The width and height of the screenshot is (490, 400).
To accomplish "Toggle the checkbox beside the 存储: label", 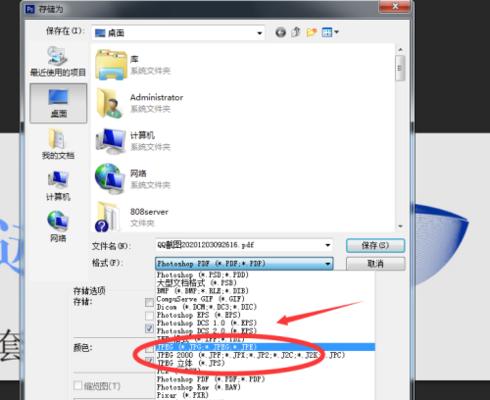I will click(x=149, y=303).
